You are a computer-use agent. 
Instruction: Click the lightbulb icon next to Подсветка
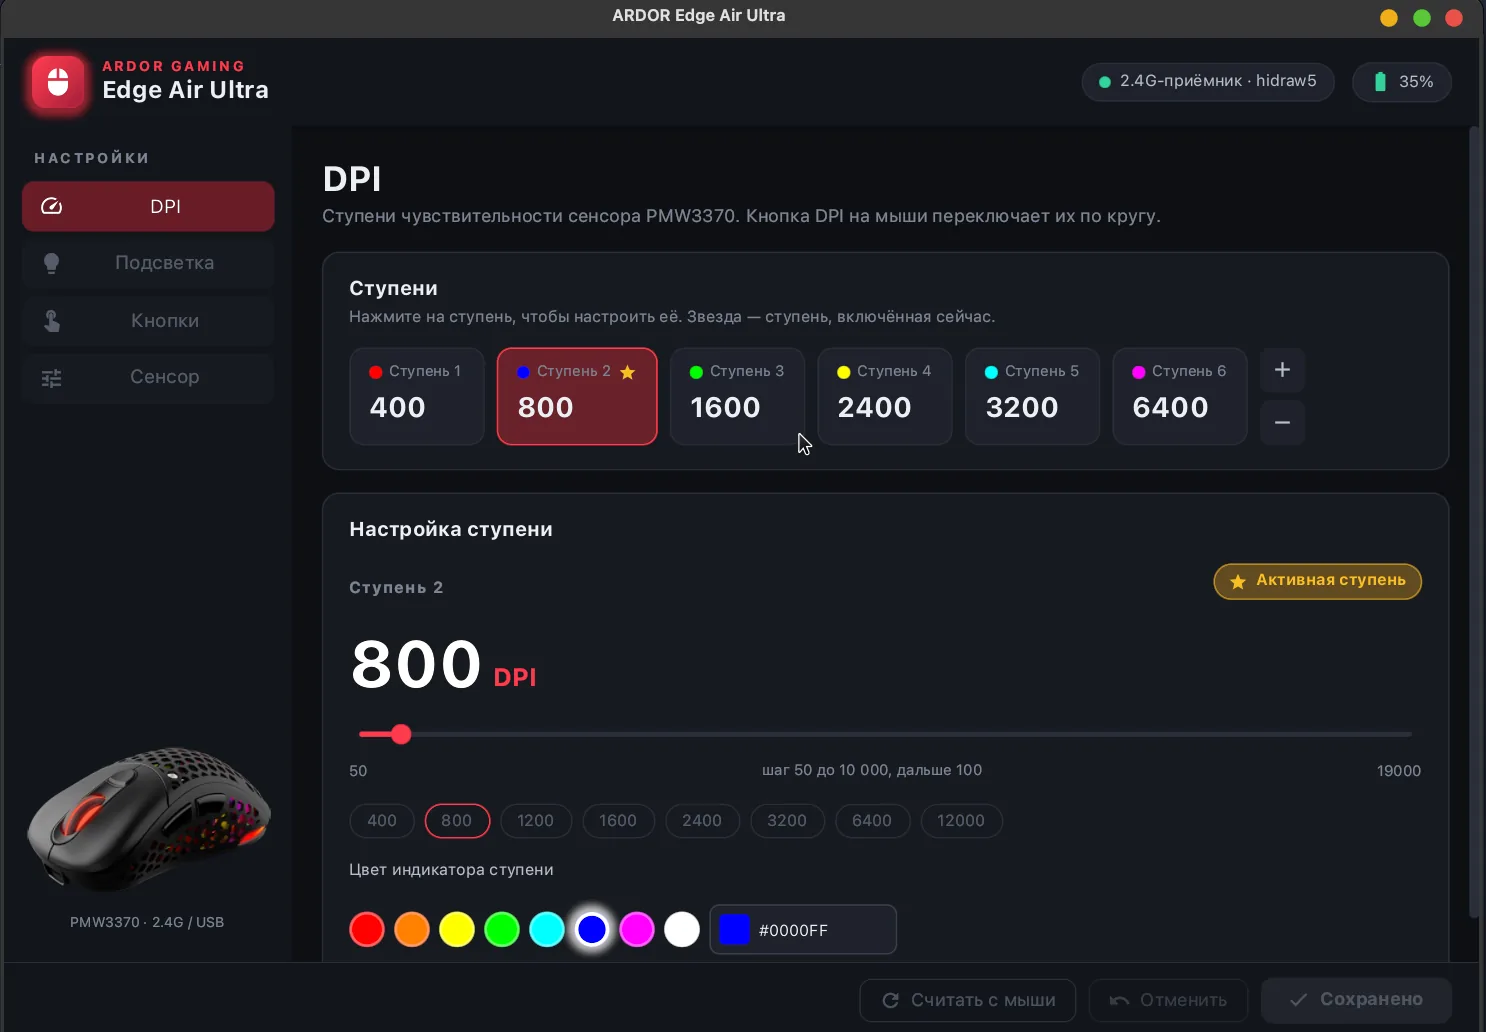(x=51, y=263)
